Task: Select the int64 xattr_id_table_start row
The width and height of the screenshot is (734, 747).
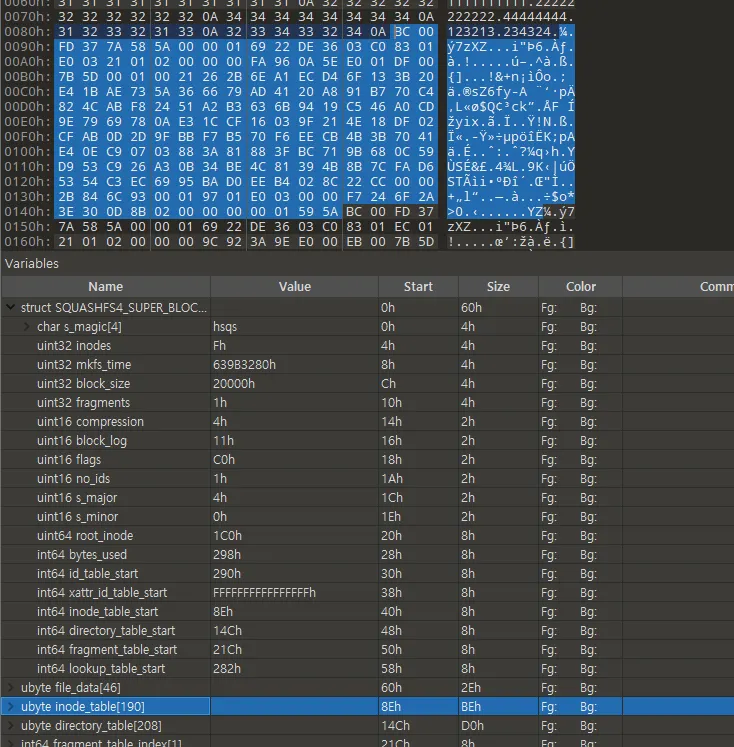Action: [102, 593]
